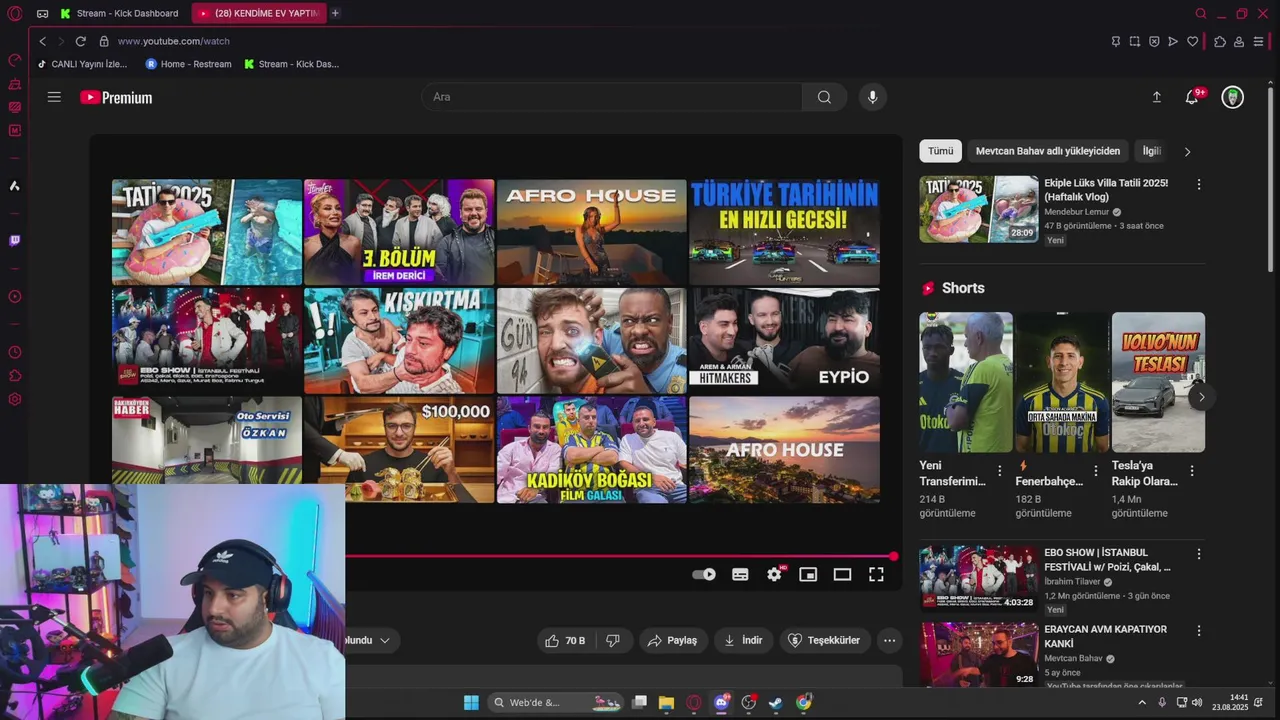Switch to the Stream - Kick Dashboard tab
The height and width of the screenshot is (720, 1280).
click(x=119, y=13)
